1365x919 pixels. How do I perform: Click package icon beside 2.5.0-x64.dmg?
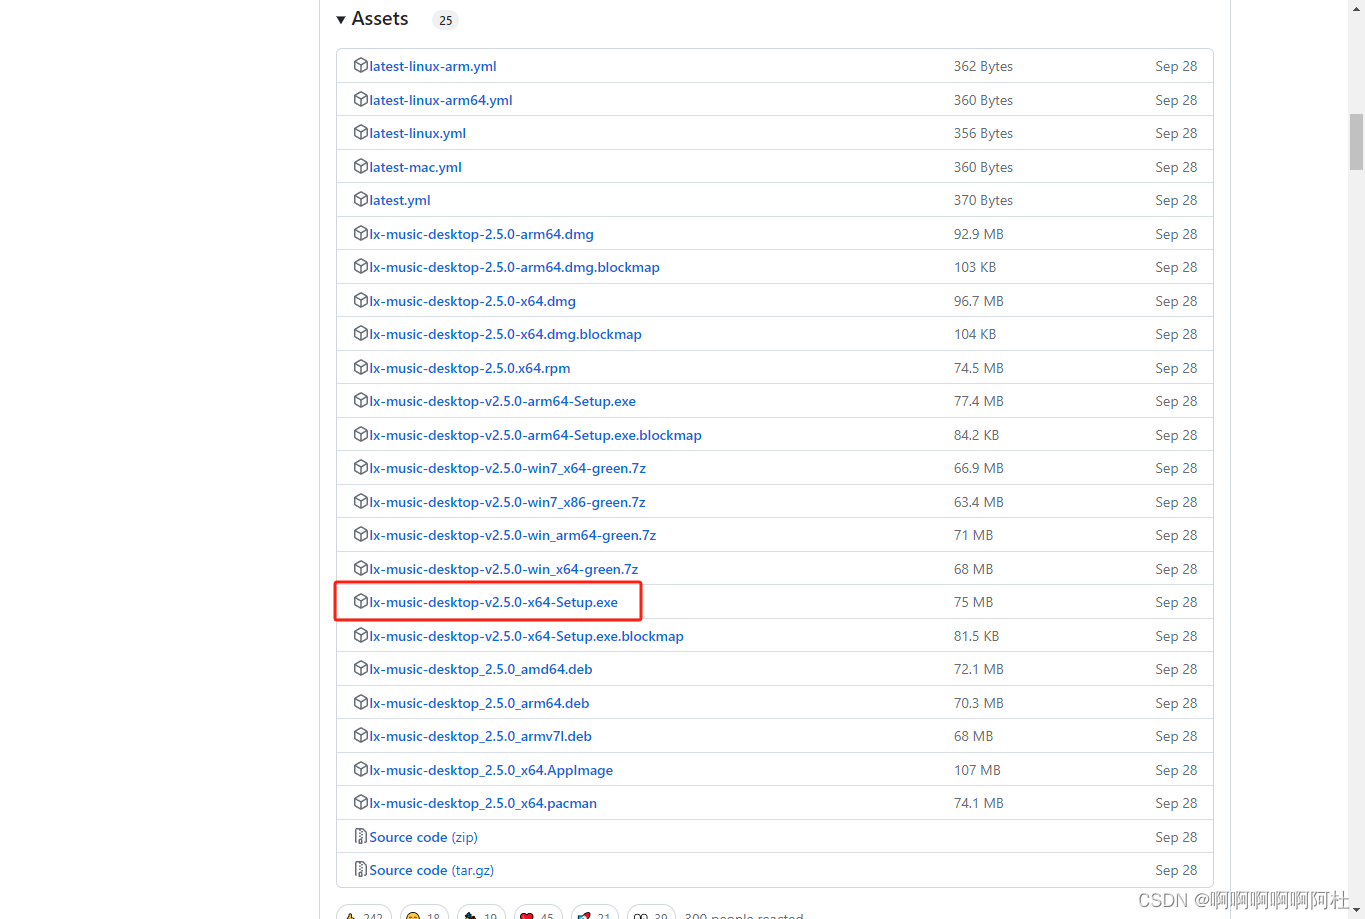pos(361,300)
